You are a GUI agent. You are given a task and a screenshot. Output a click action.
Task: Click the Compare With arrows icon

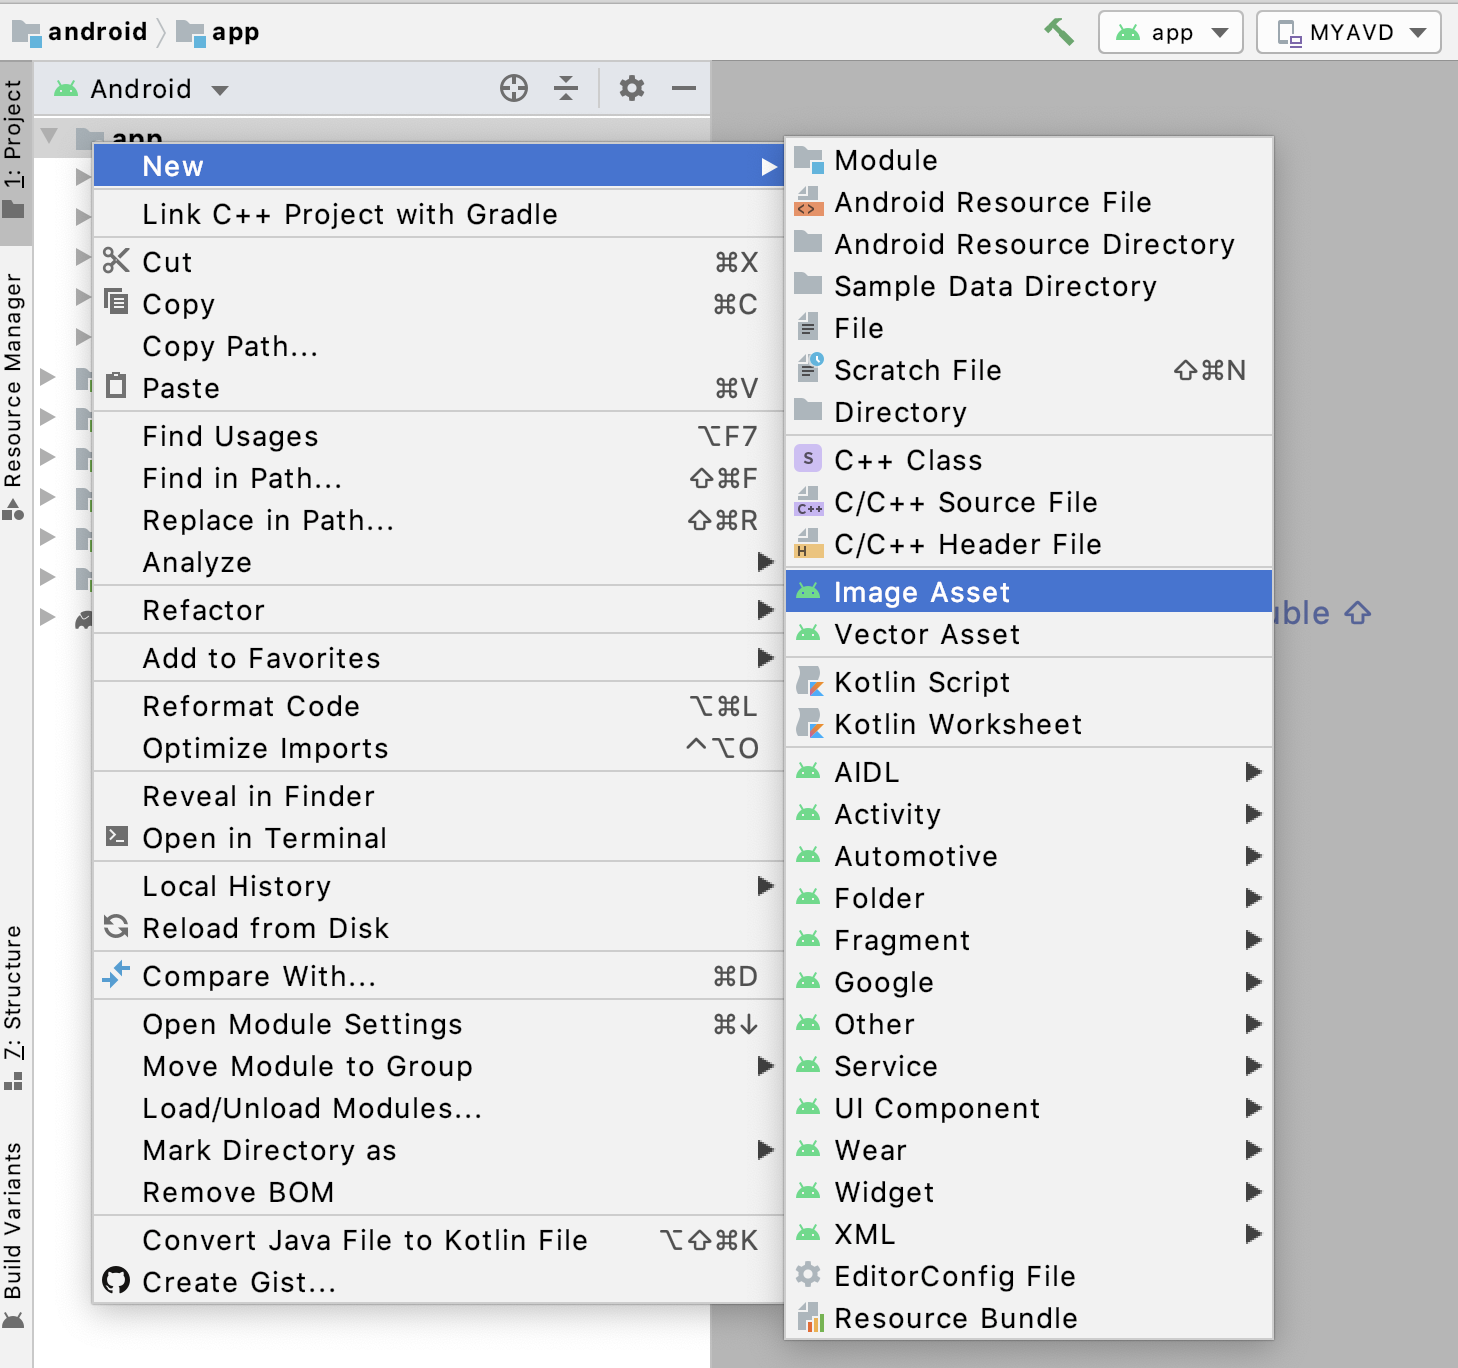(117, 974)
